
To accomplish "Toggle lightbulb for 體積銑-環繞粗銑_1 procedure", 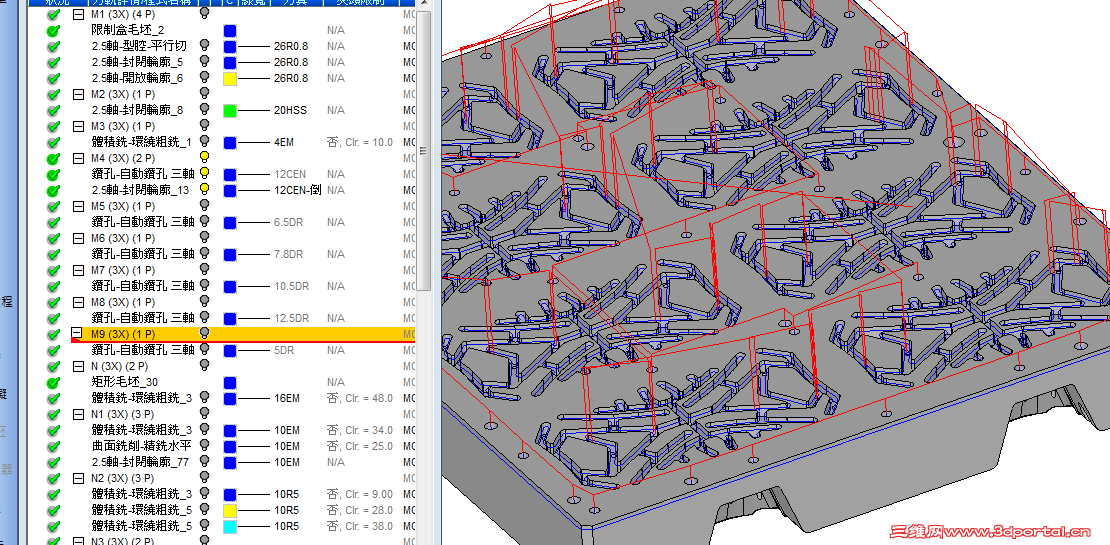I will (205, 142).
